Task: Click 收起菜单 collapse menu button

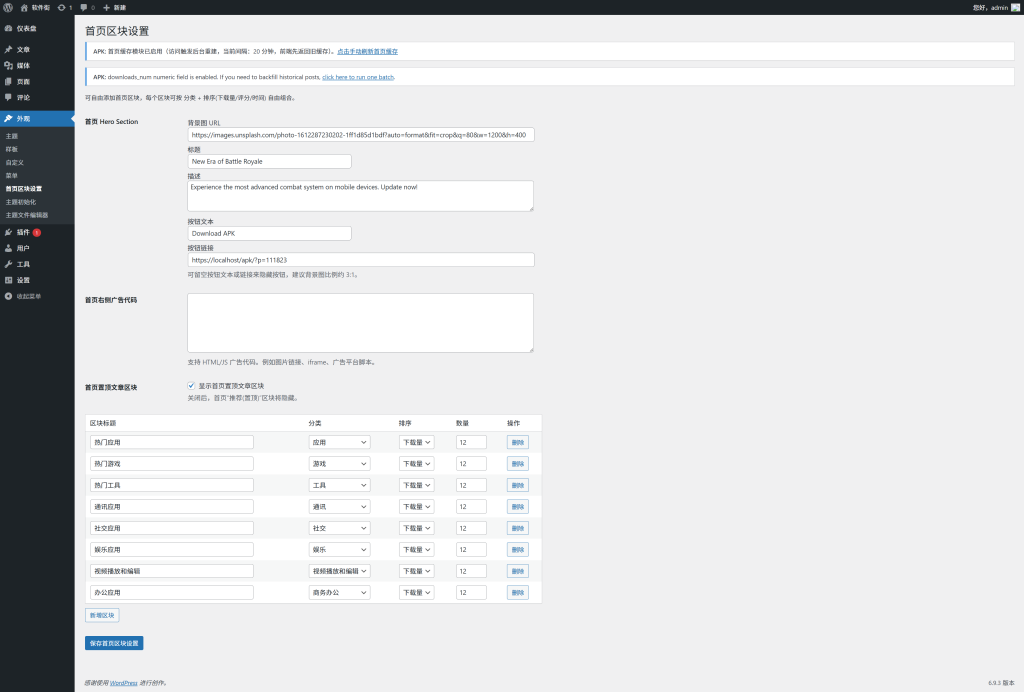Action: coord(28,296)
